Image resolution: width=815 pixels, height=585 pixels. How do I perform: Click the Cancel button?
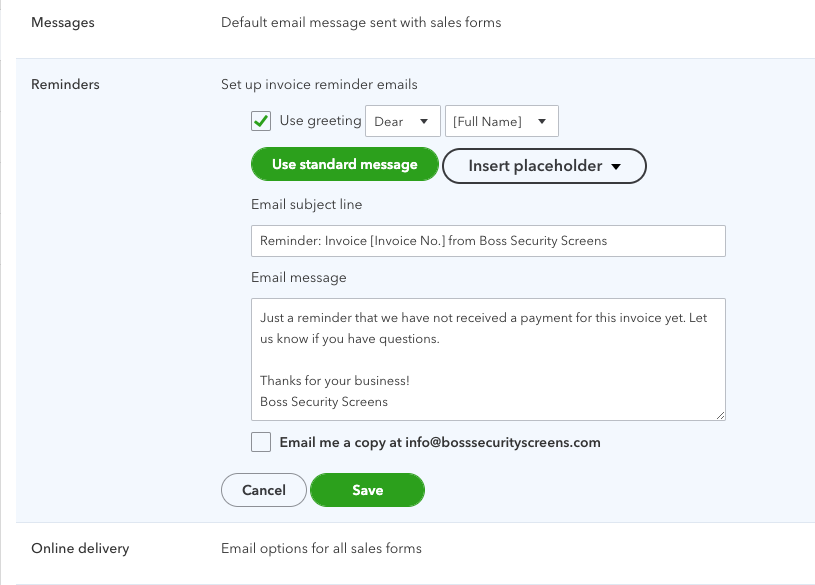263,490
